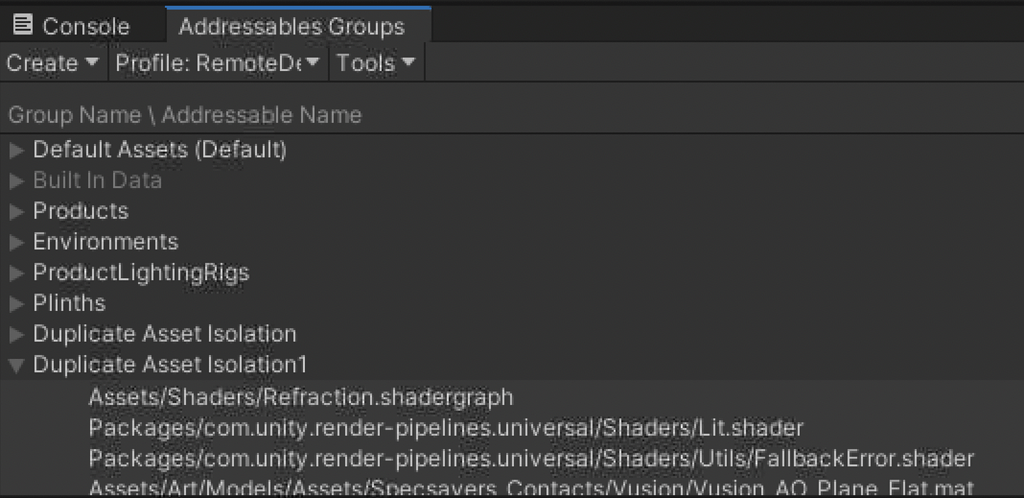
Task: Select the Vusion_AO_Plane_Flat.mat entry
Action: 530,489
